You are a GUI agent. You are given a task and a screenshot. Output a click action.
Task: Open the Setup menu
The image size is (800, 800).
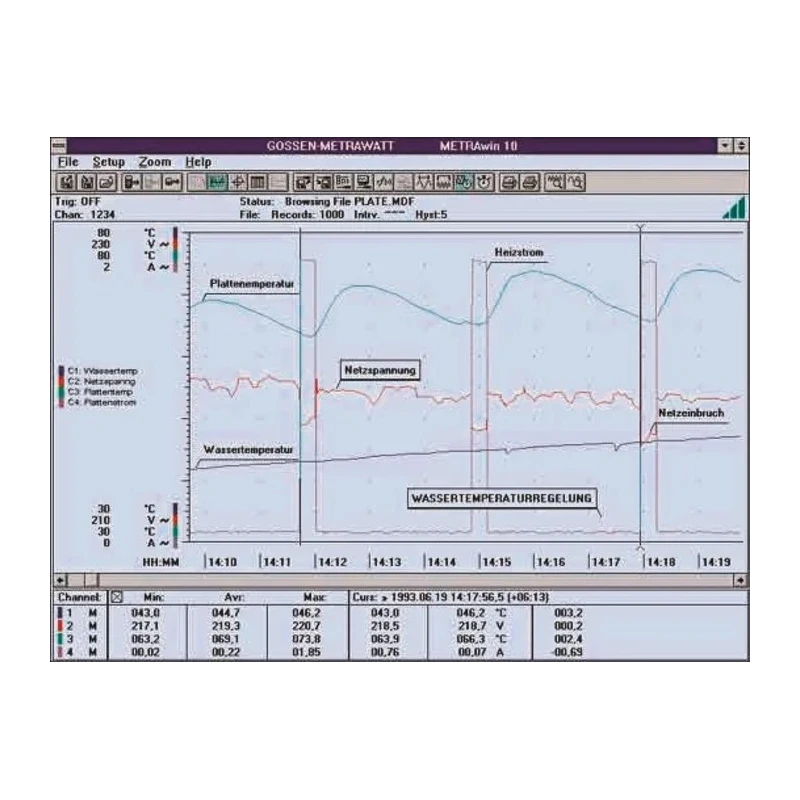coord(109,162)
